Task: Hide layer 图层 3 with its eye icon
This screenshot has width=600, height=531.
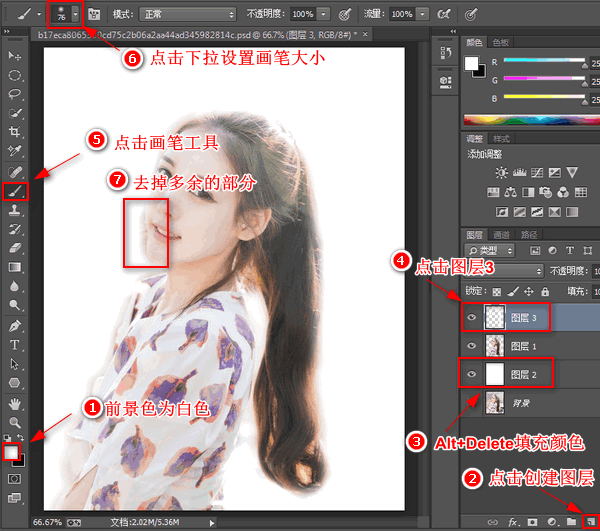Action: tap(473, 318)
